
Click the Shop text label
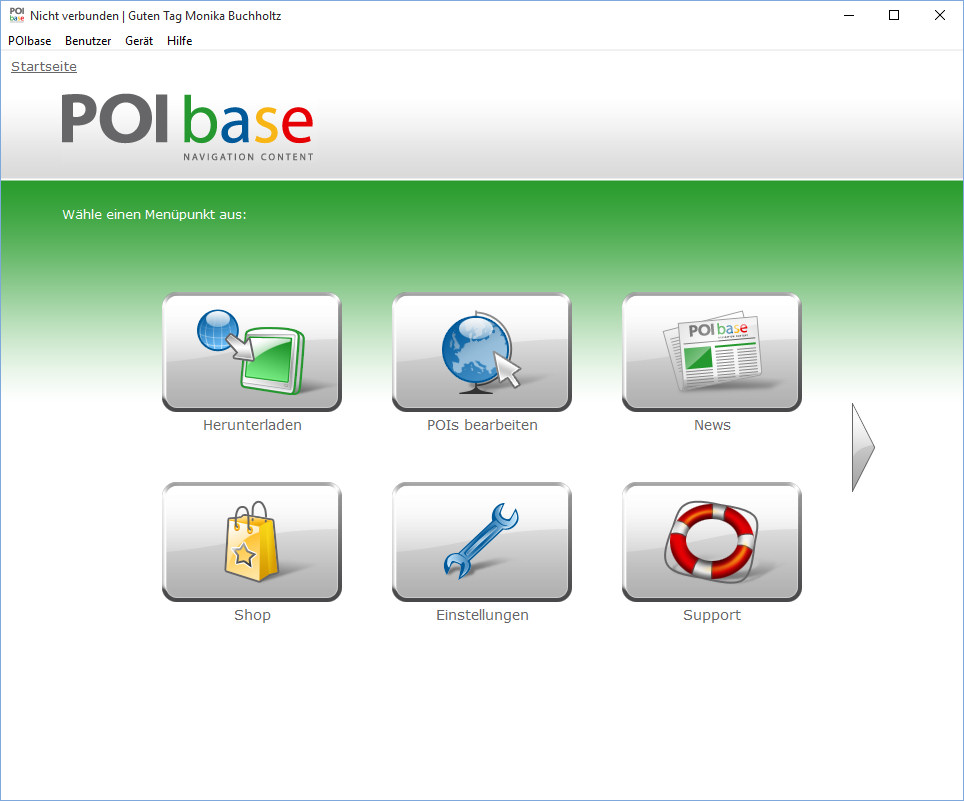coord(252,615)
